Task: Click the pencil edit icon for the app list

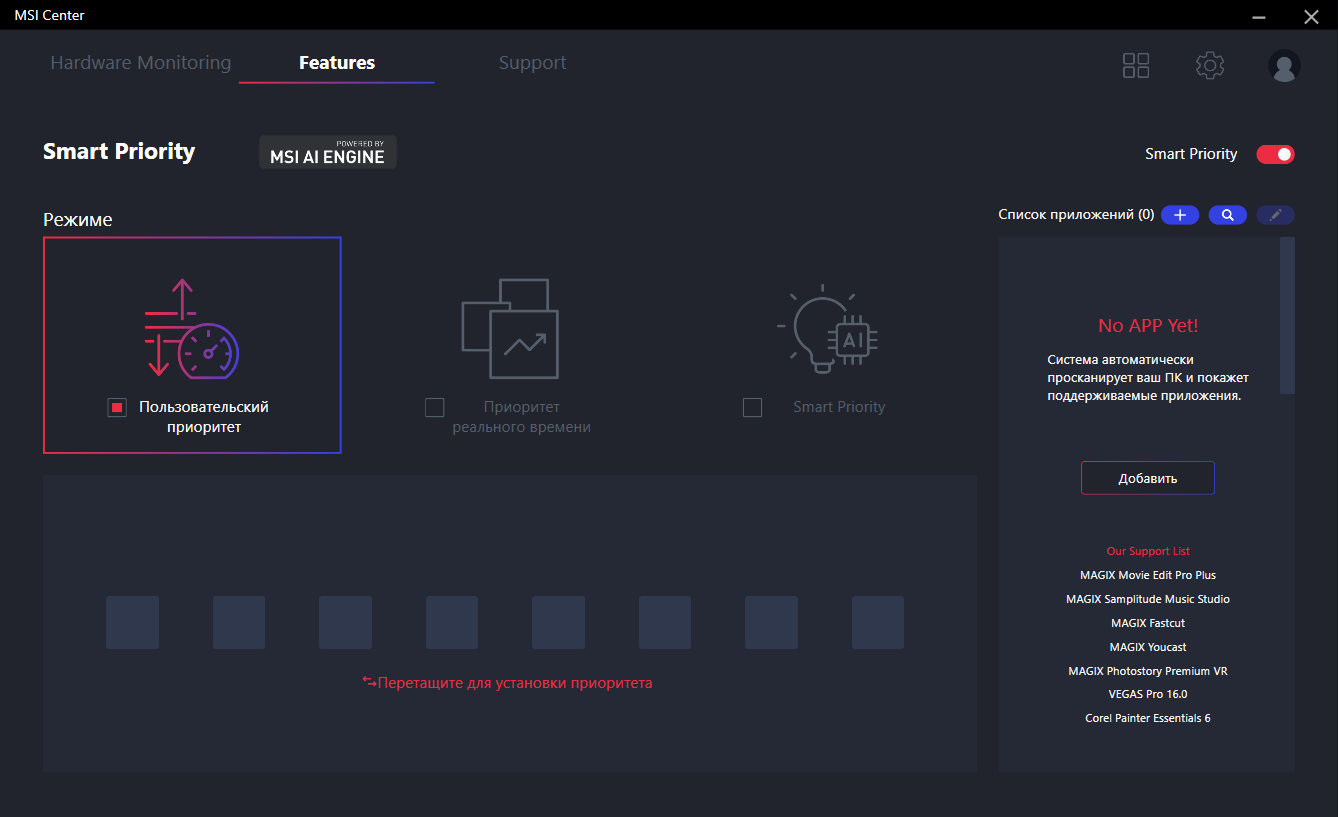Action: coord(1276,215)
